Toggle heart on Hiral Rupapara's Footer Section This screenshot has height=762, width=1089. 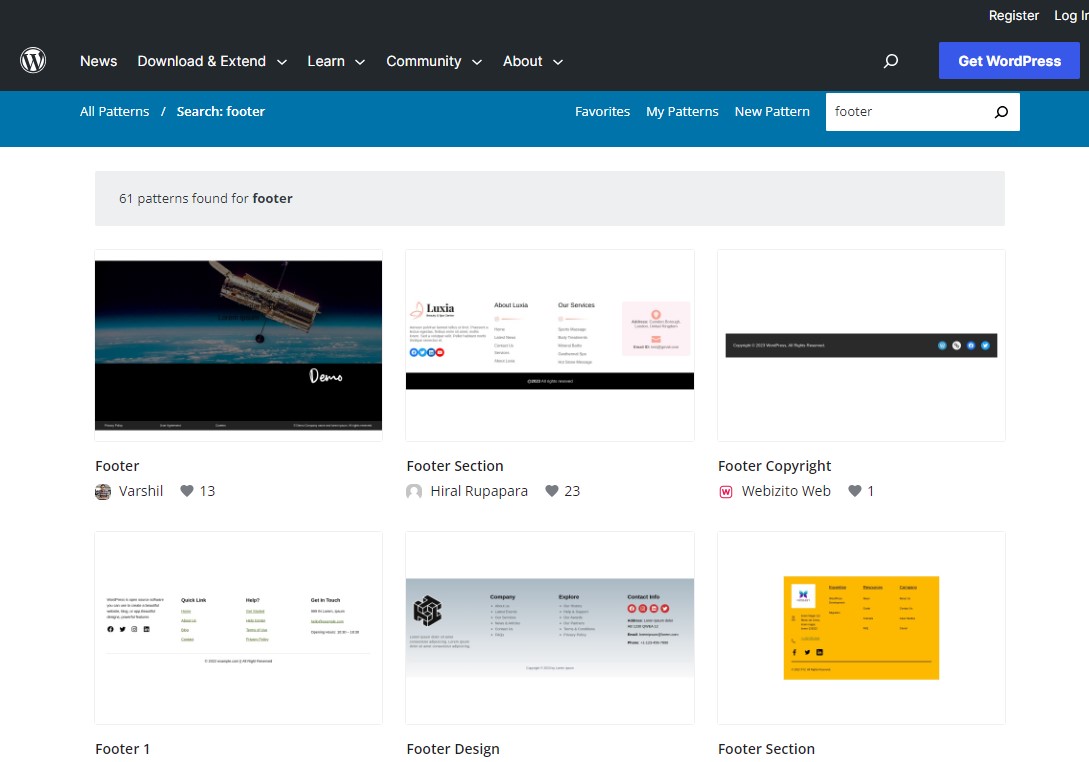pyautogui.click(x=552, y=491)
